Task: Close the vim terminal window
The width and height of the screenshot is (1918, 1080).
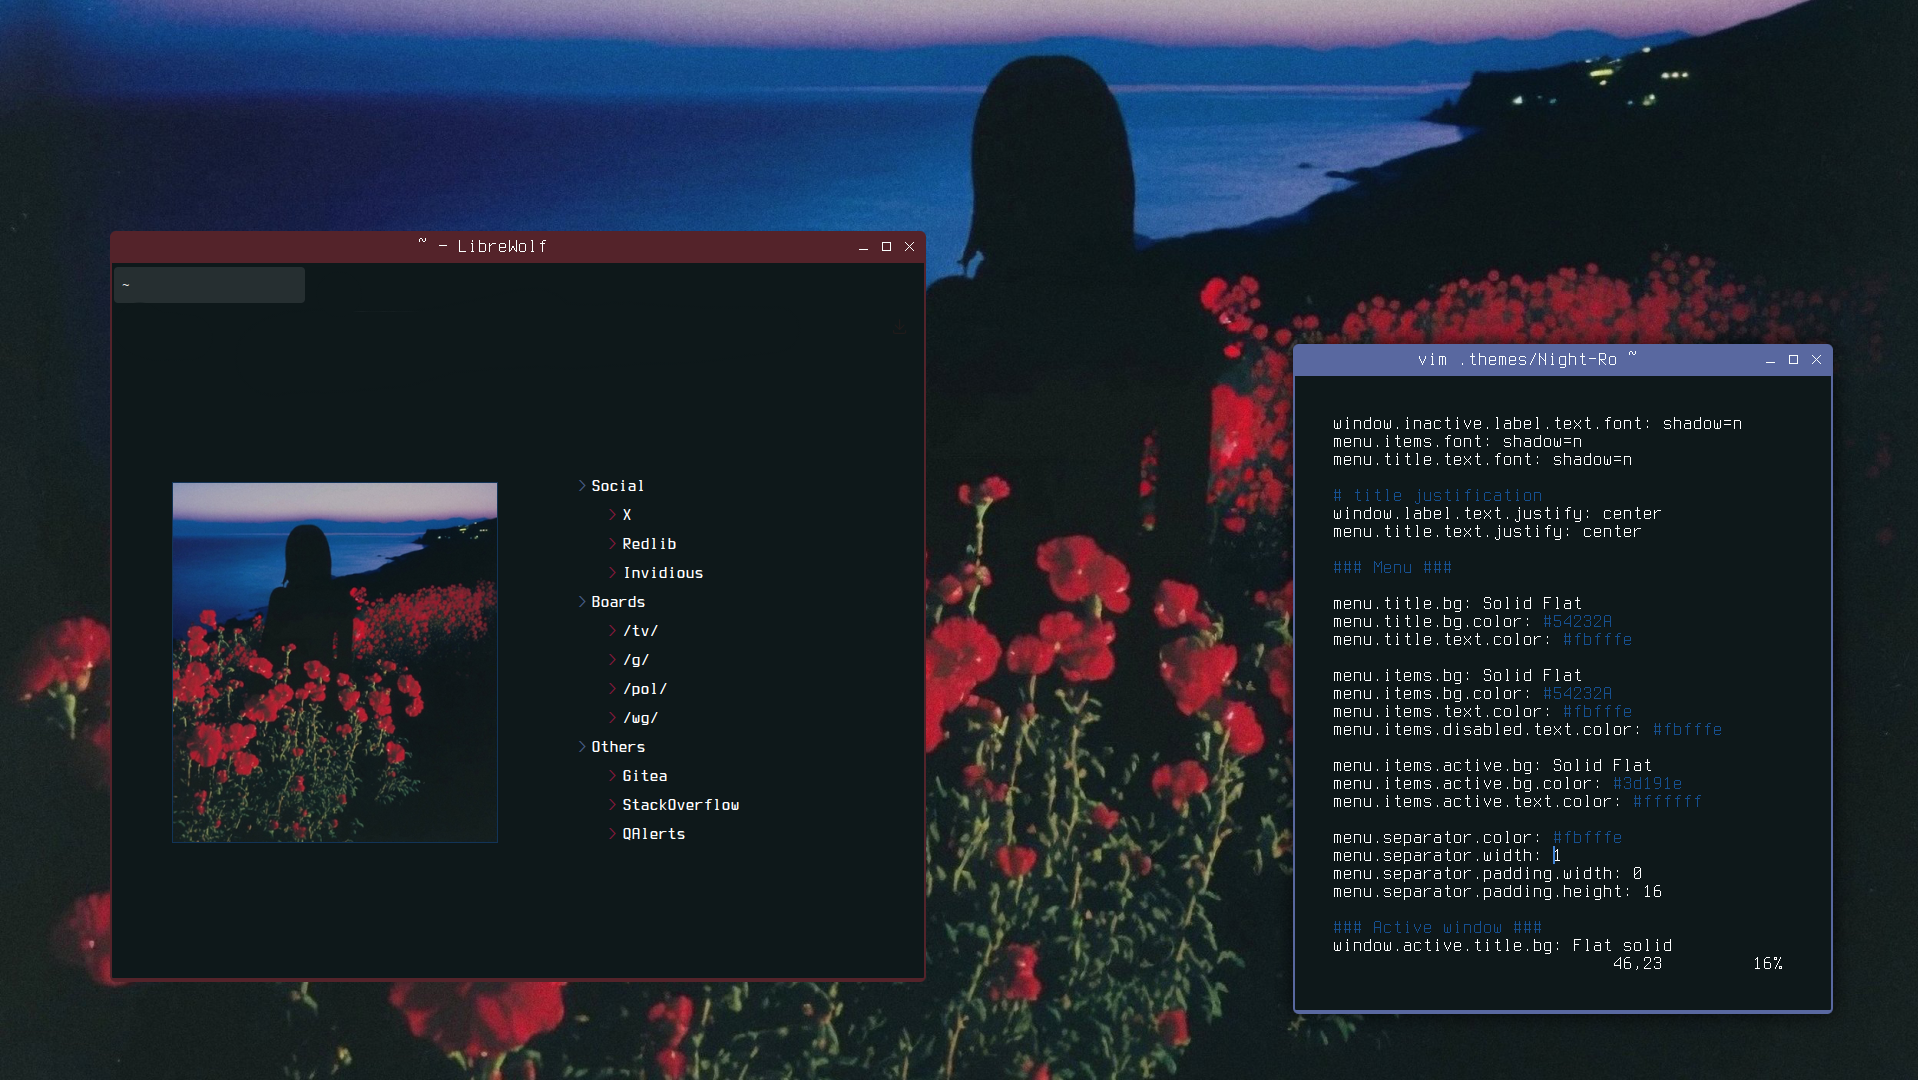Action: (1817, 360)
